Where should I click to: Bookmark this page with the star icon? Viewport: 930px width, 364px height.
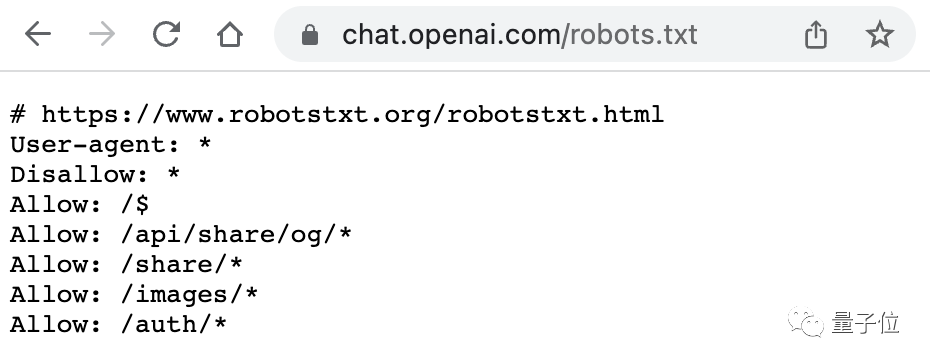pyautogui.click(x=880, y=34)
